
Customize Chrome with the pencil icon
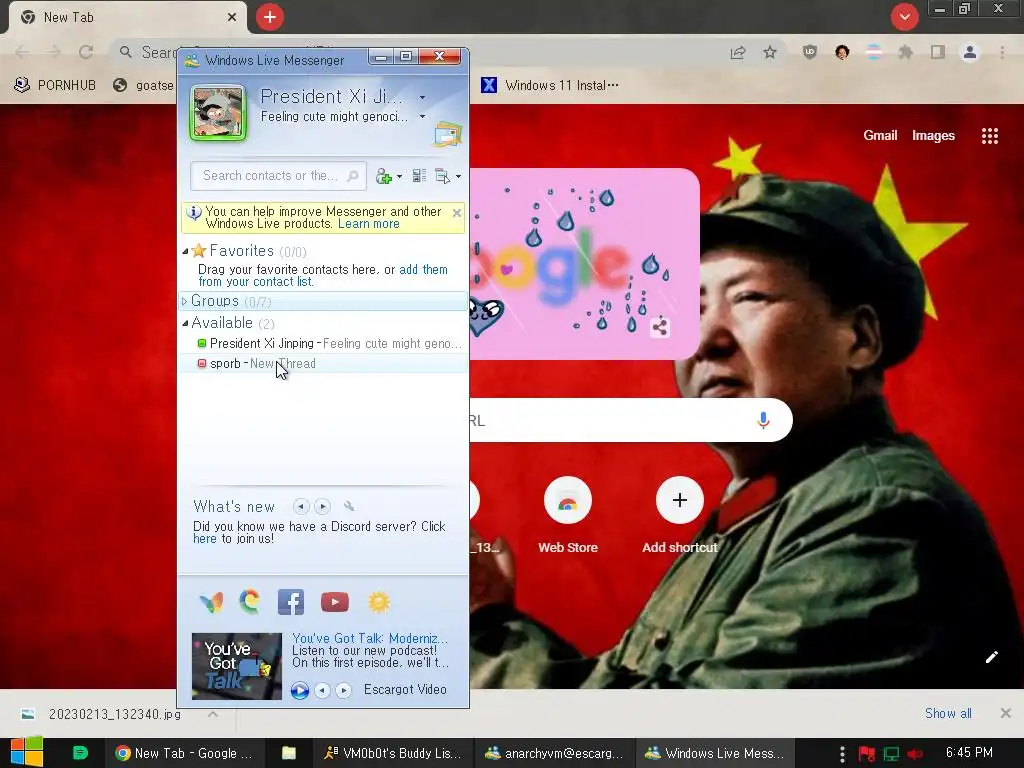pos(991,657)
